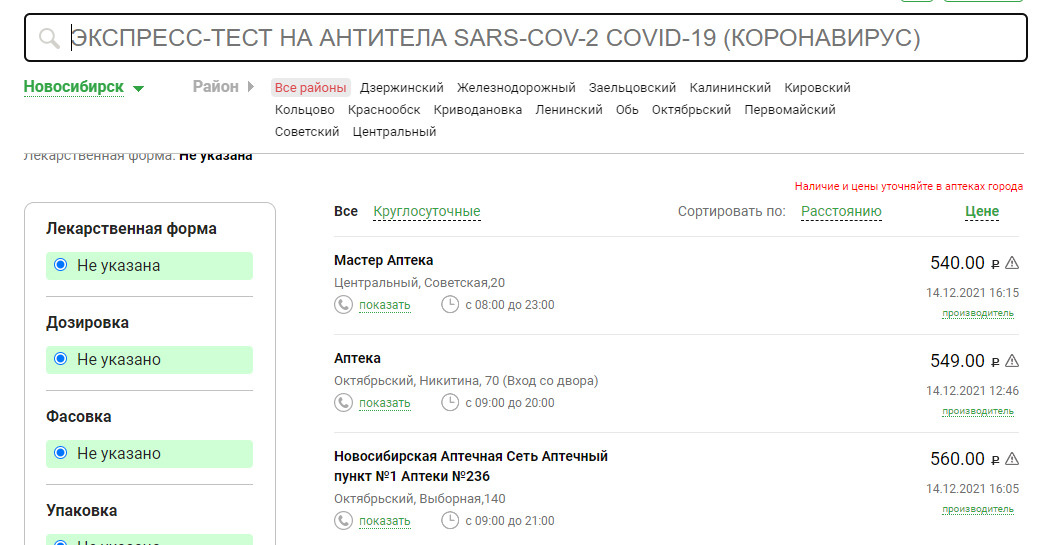Filter by Краснообск district
The image size is (1043, 545).
pyautogui.click(x=384, y=110)
